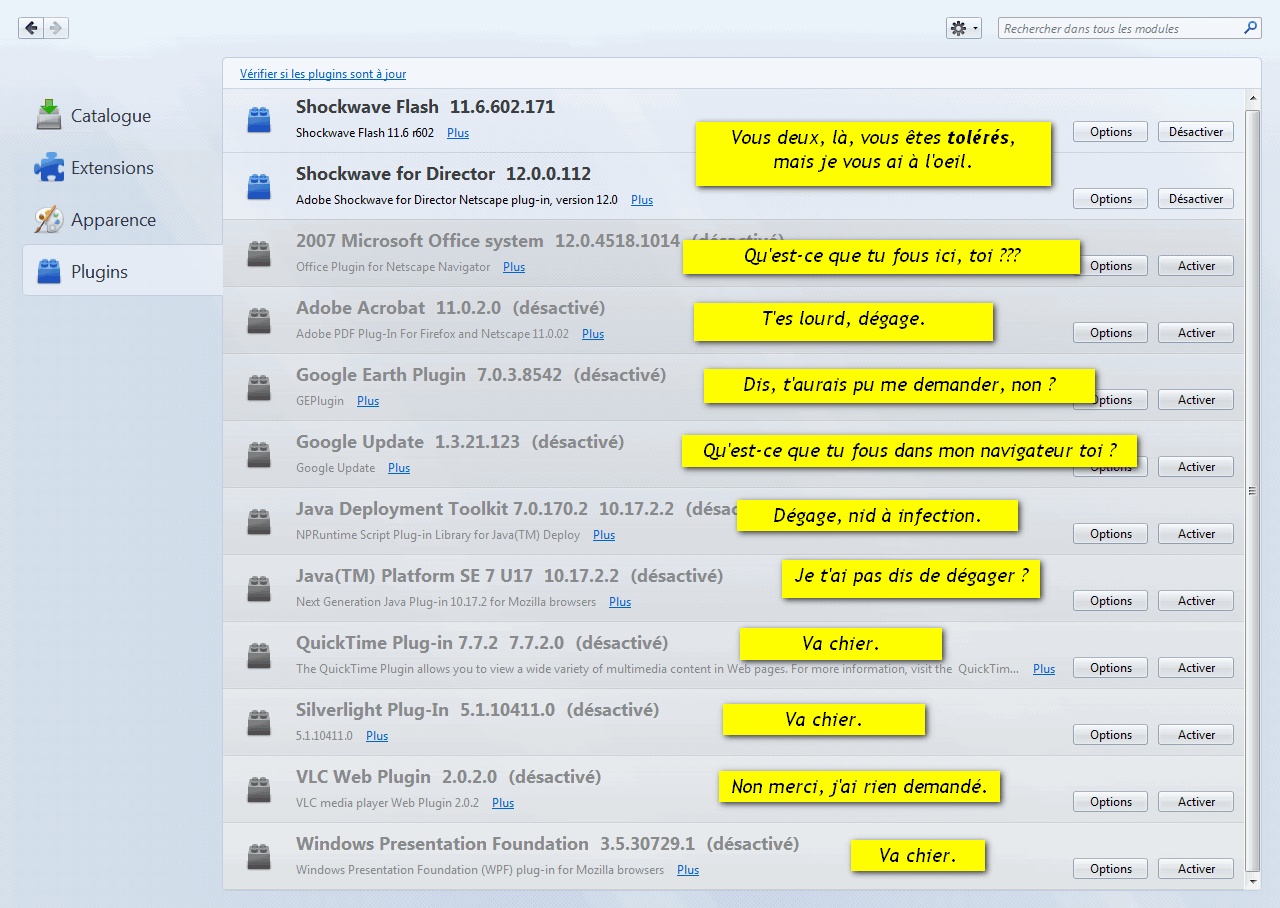The width and height of the screenshot is (1280, 908).
Task: Activate the VLC Web Plugin
Action: [x=1196, y=802]
